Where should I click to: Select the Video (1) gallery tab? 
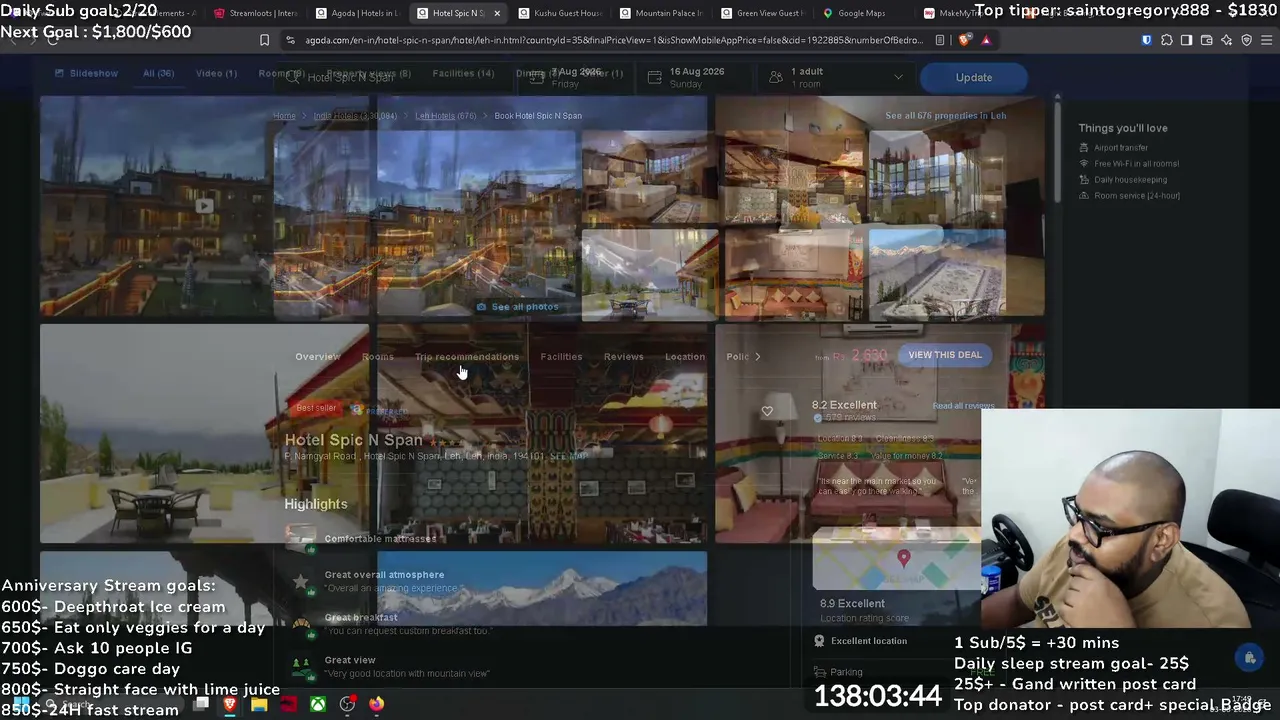click(x=216, y=73)
